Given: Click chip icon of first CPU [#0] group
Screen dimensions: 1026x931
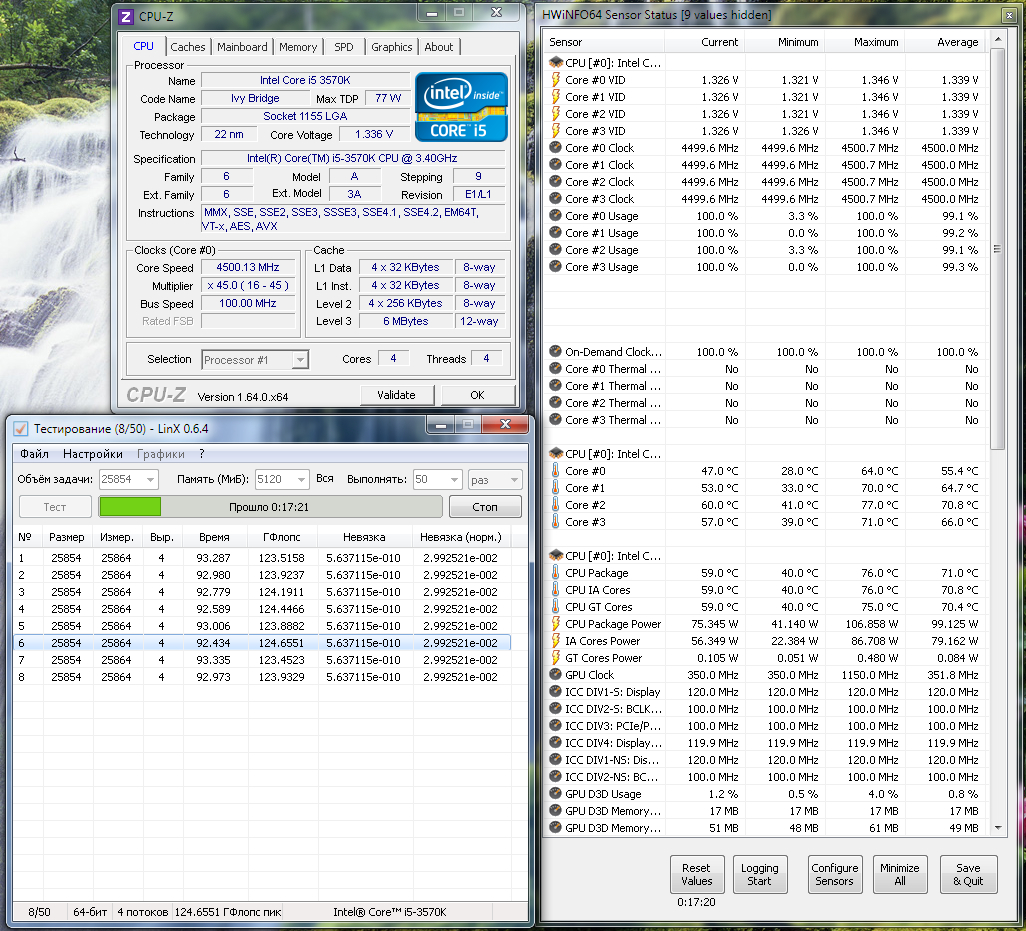Looking at the screenshot, I should pyautogui.click(x=556, y=63).
